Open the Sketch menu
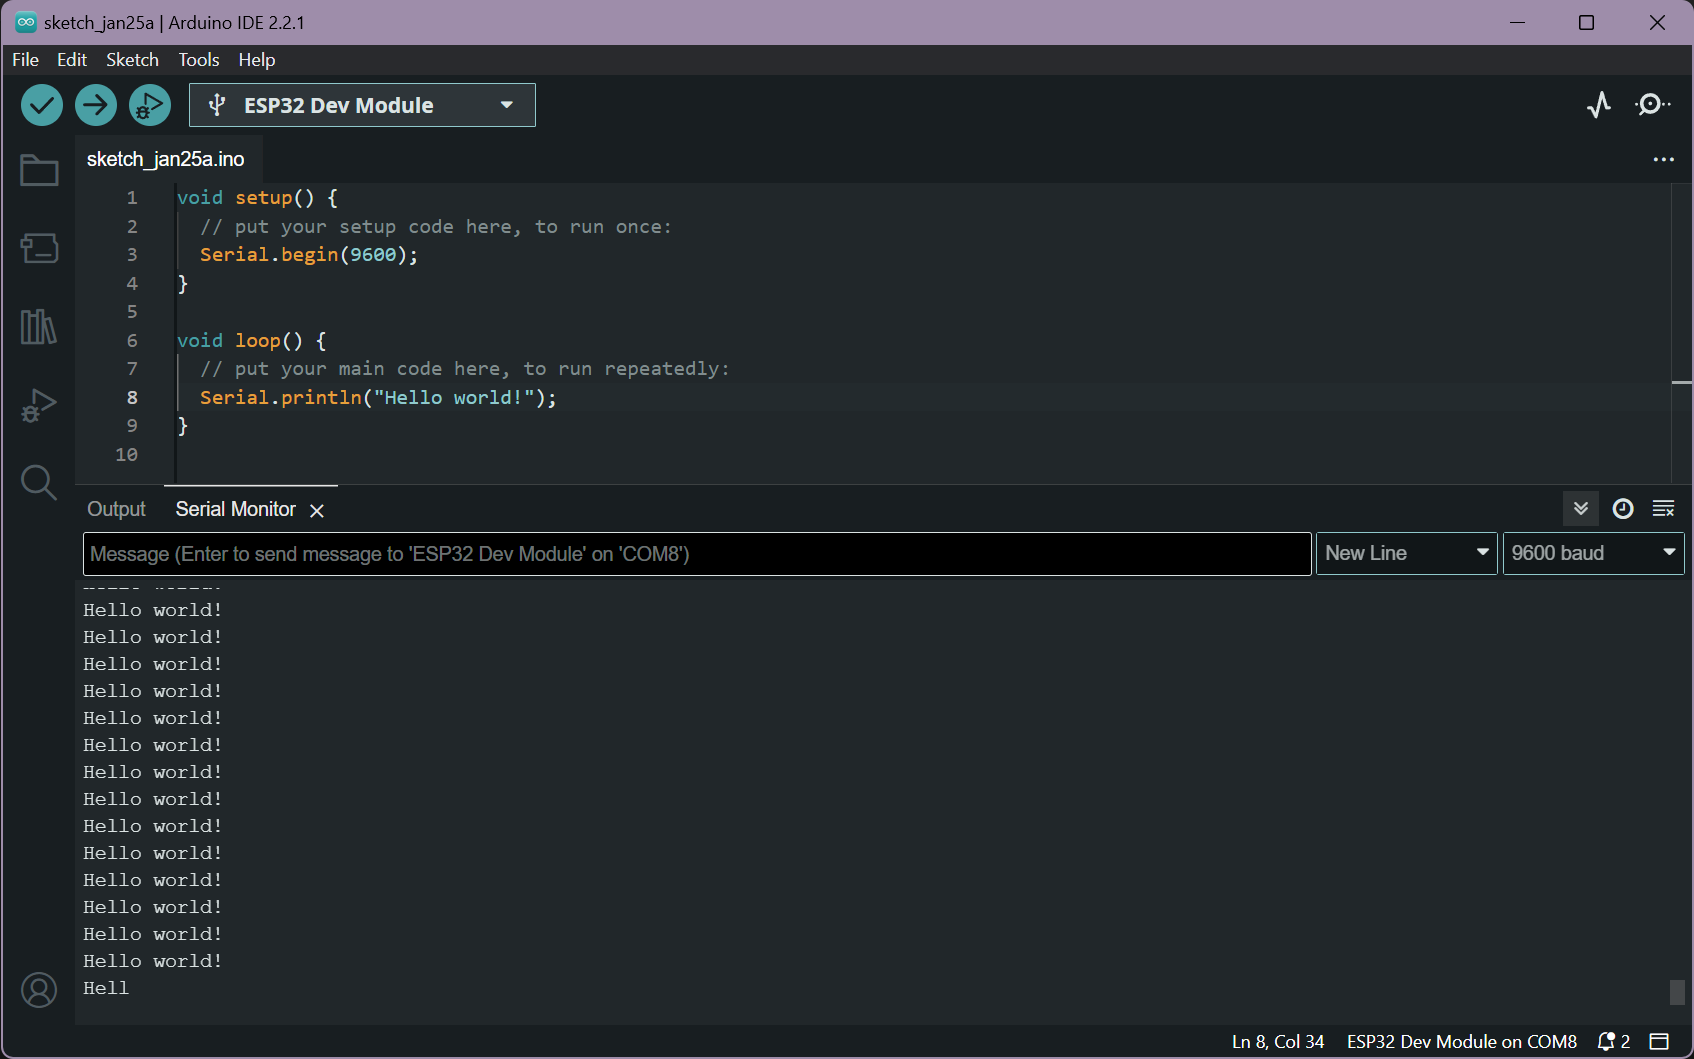 (132, 60)
